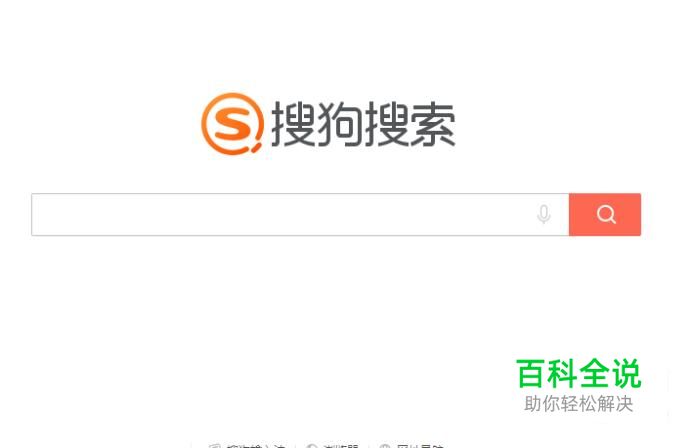This screenshot has height=448, width=692.
Task: Click the icon beside 网址导航 link
Action: tap(385, 446)
